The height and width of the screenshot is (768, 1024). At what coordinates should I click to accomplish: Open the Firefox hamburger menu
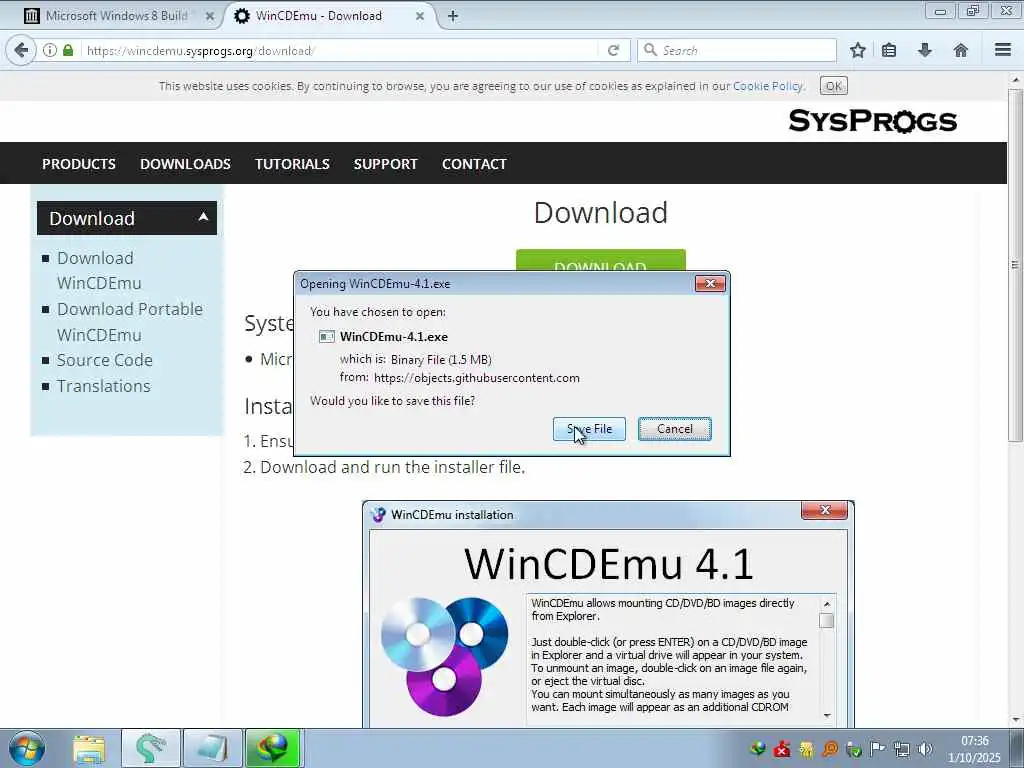(1003, 50)
